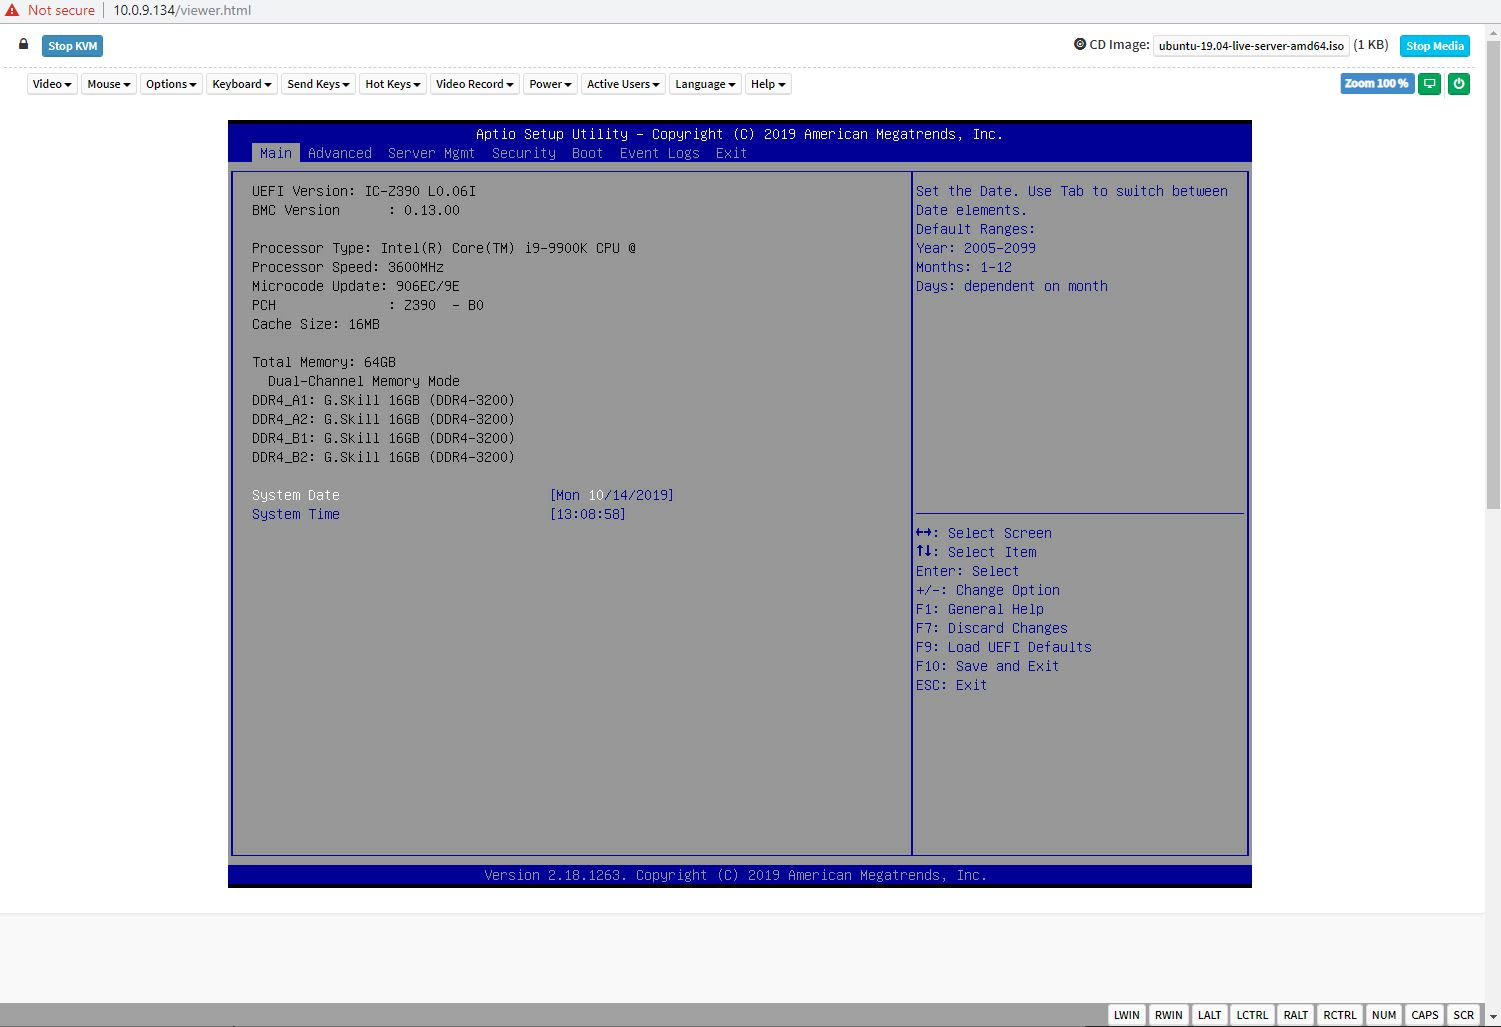Toggle the LCTRL modifier key
Image resolution: width=1501 pixels, height=1027 pixels.
(1252, 1015)
